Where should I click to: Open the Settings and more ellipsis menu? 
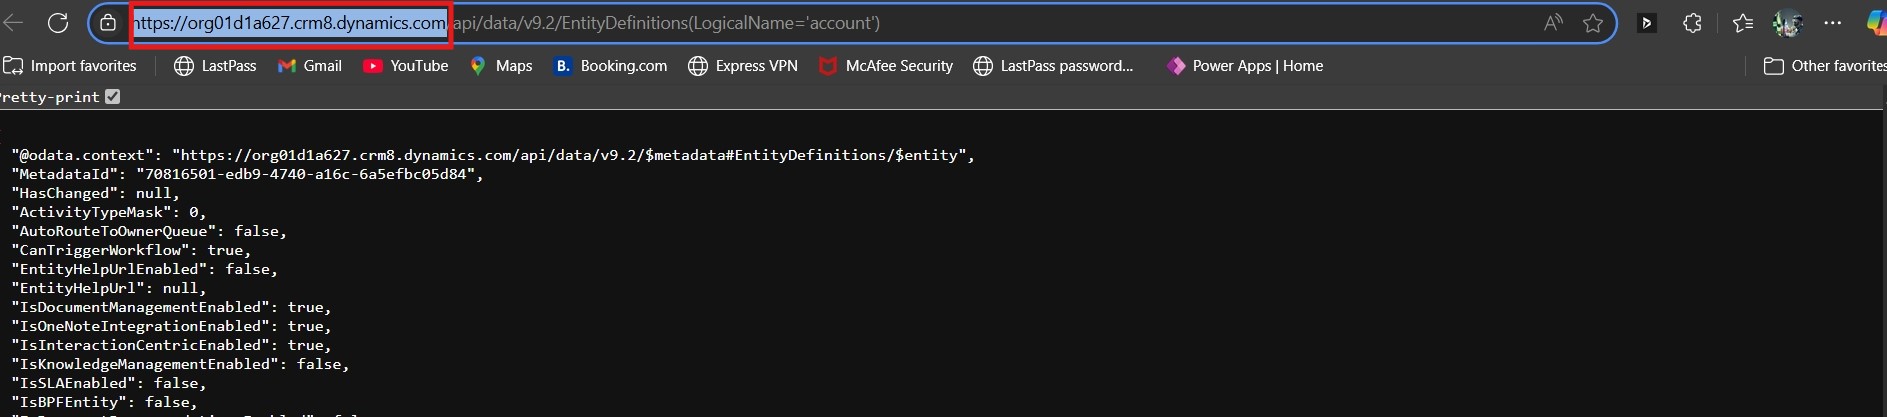[x=1832, y=23]
